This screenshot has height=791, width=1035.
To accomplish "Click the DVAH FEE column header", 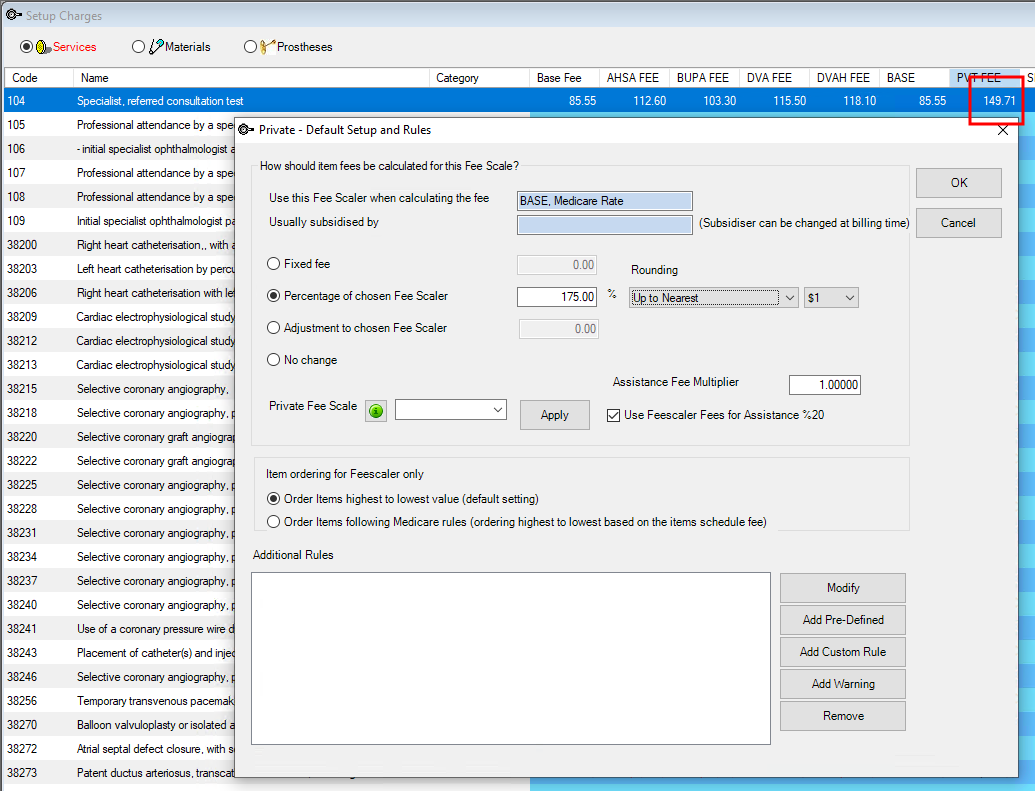I will coord(844,78).
